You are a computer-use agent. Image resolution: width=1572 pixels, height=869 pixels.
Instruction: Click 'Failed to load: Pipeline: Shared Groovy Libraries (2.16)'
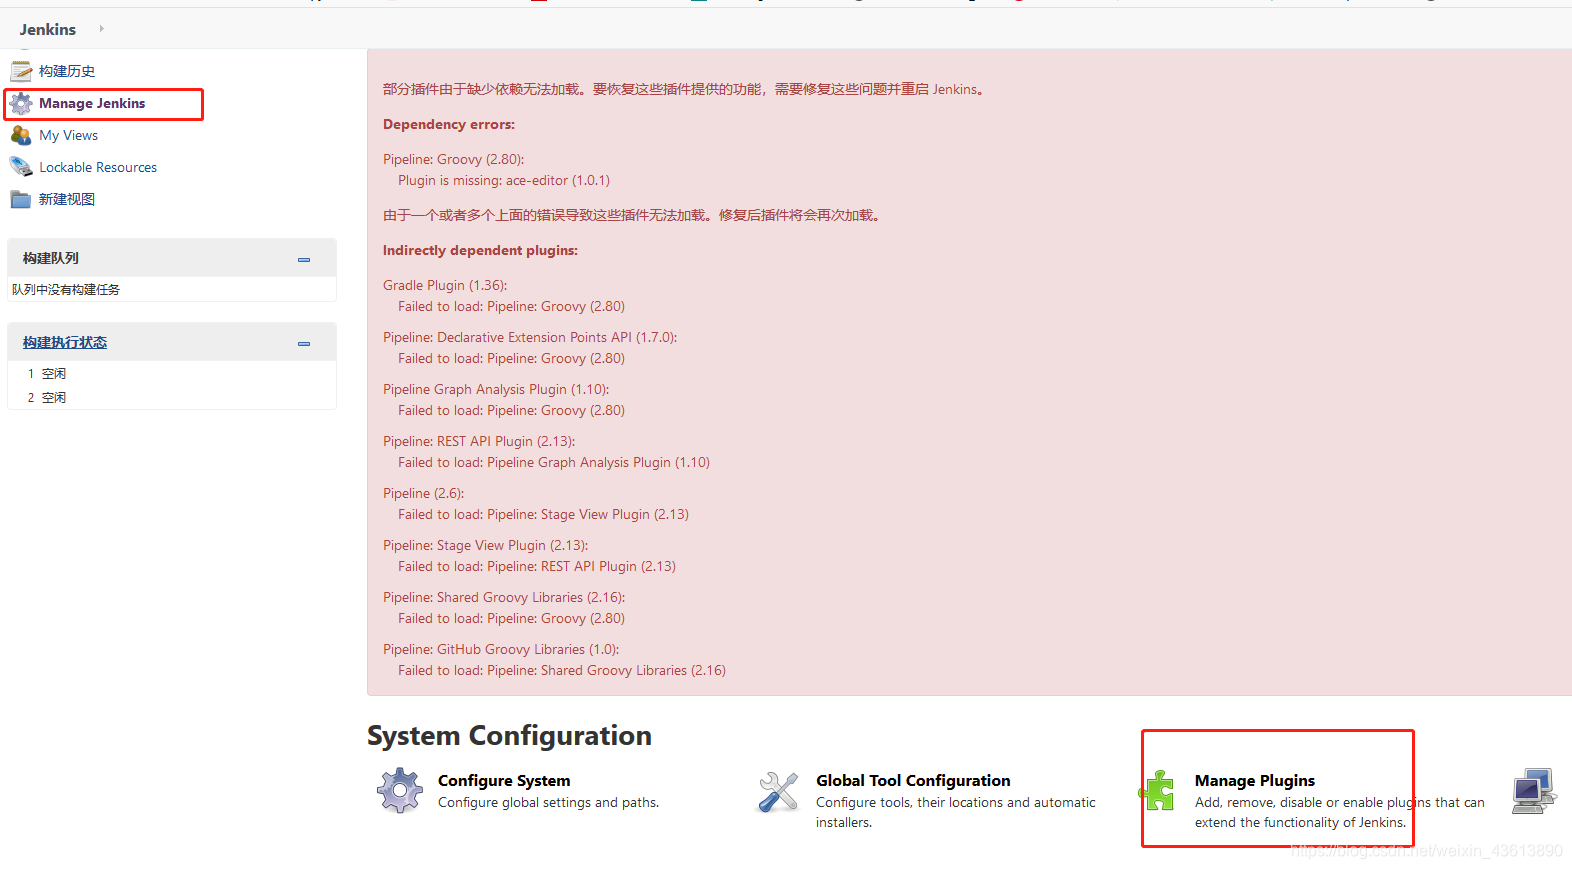[562, 670]
